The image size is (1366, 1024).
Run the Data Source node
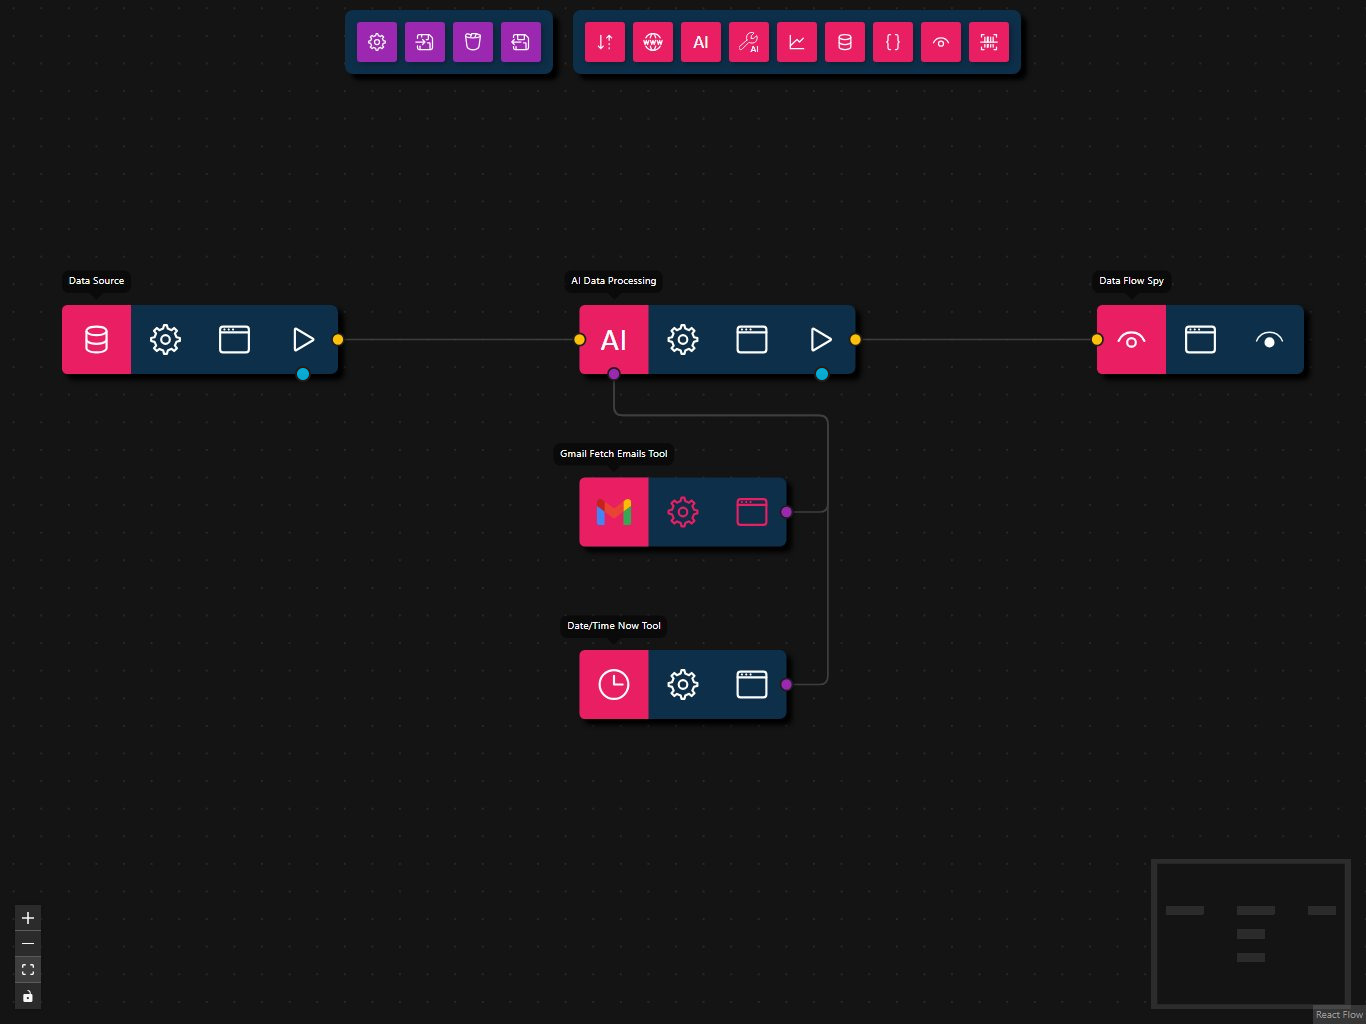click(303, 340)
